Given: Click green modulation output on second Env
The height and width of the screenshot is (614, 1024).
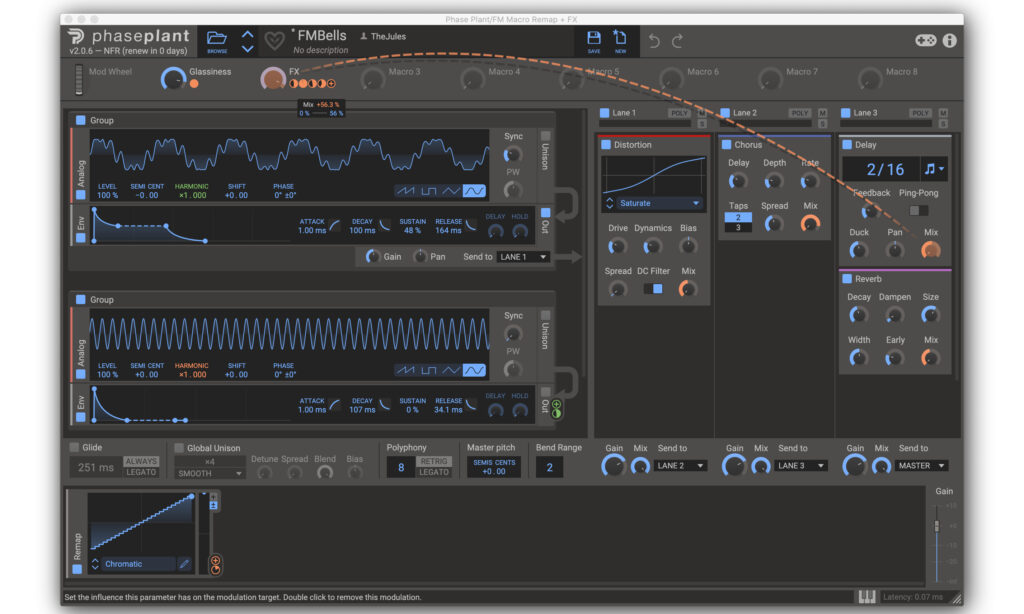Looking at the screenshot, I should pos(556,409).
